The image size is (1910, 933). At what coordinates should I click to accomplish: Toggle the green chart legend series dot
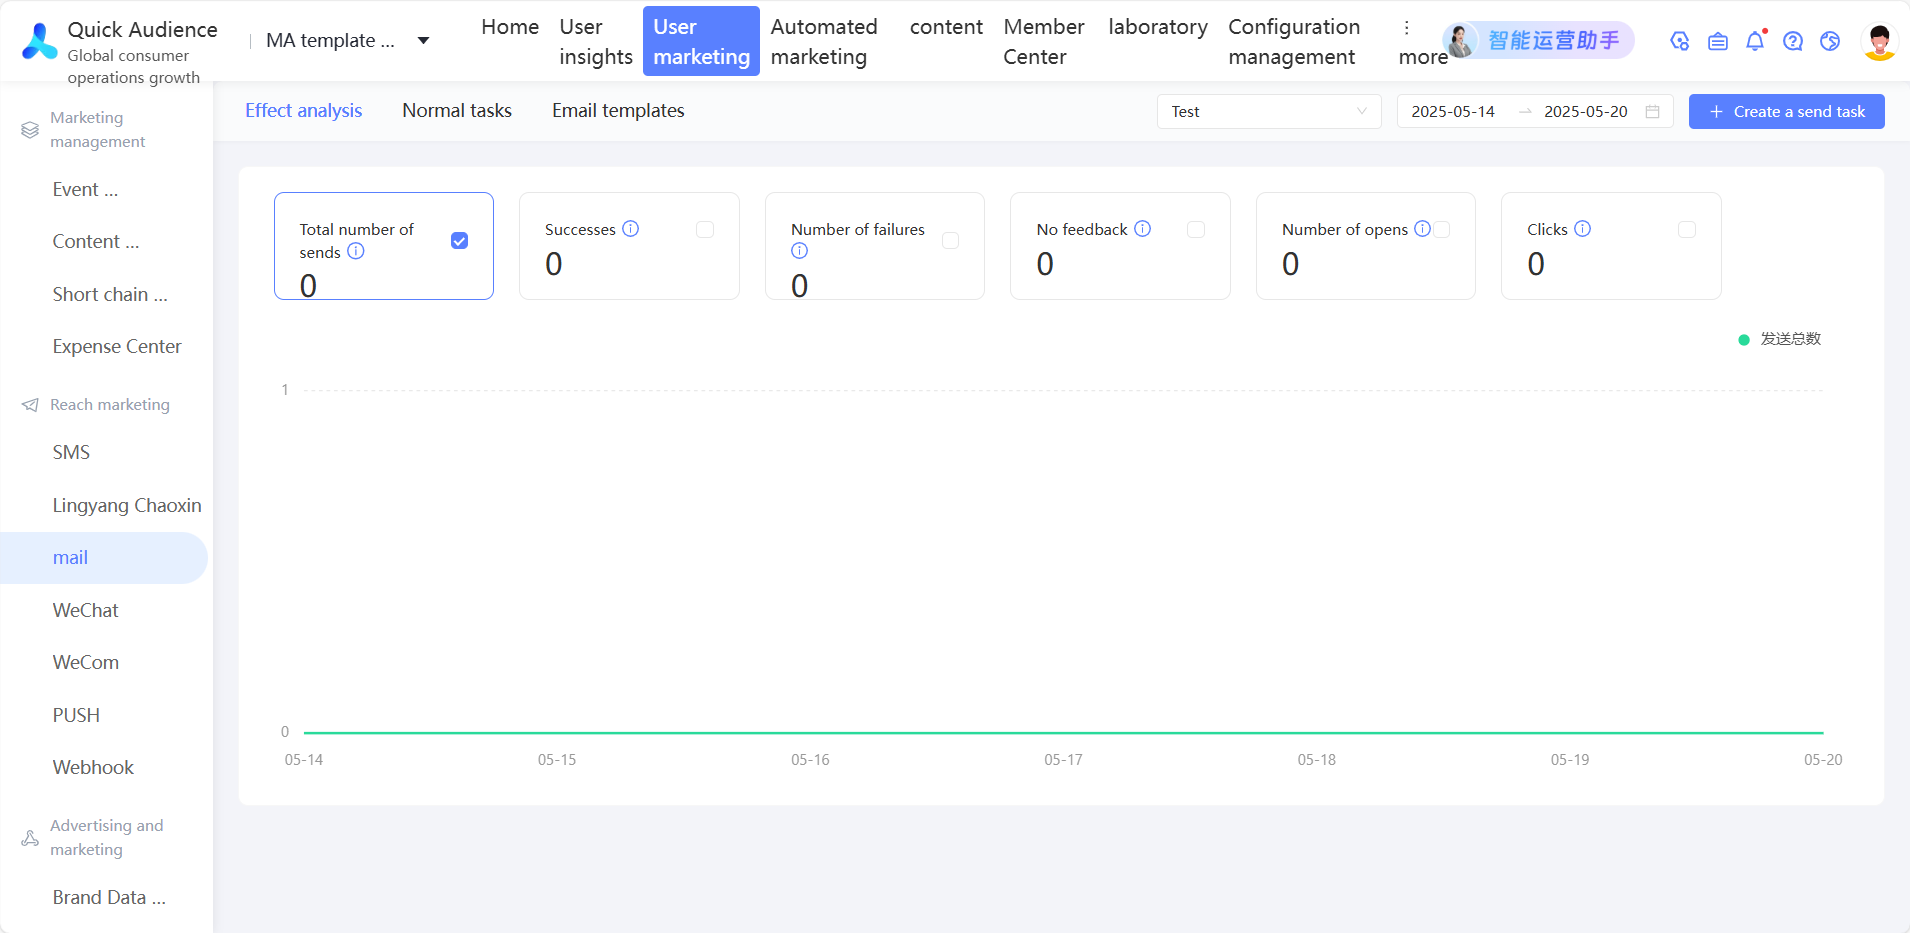click(1744, 340)
